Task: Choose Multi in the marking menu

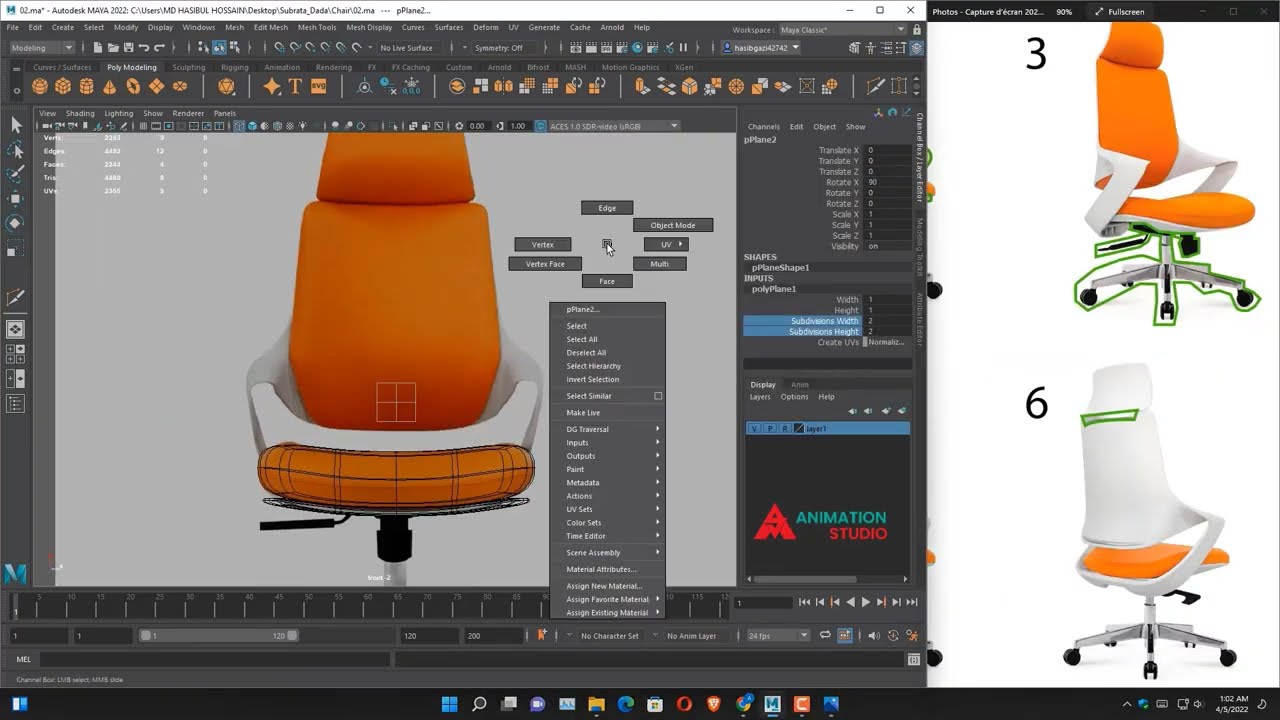Action: 660,264
